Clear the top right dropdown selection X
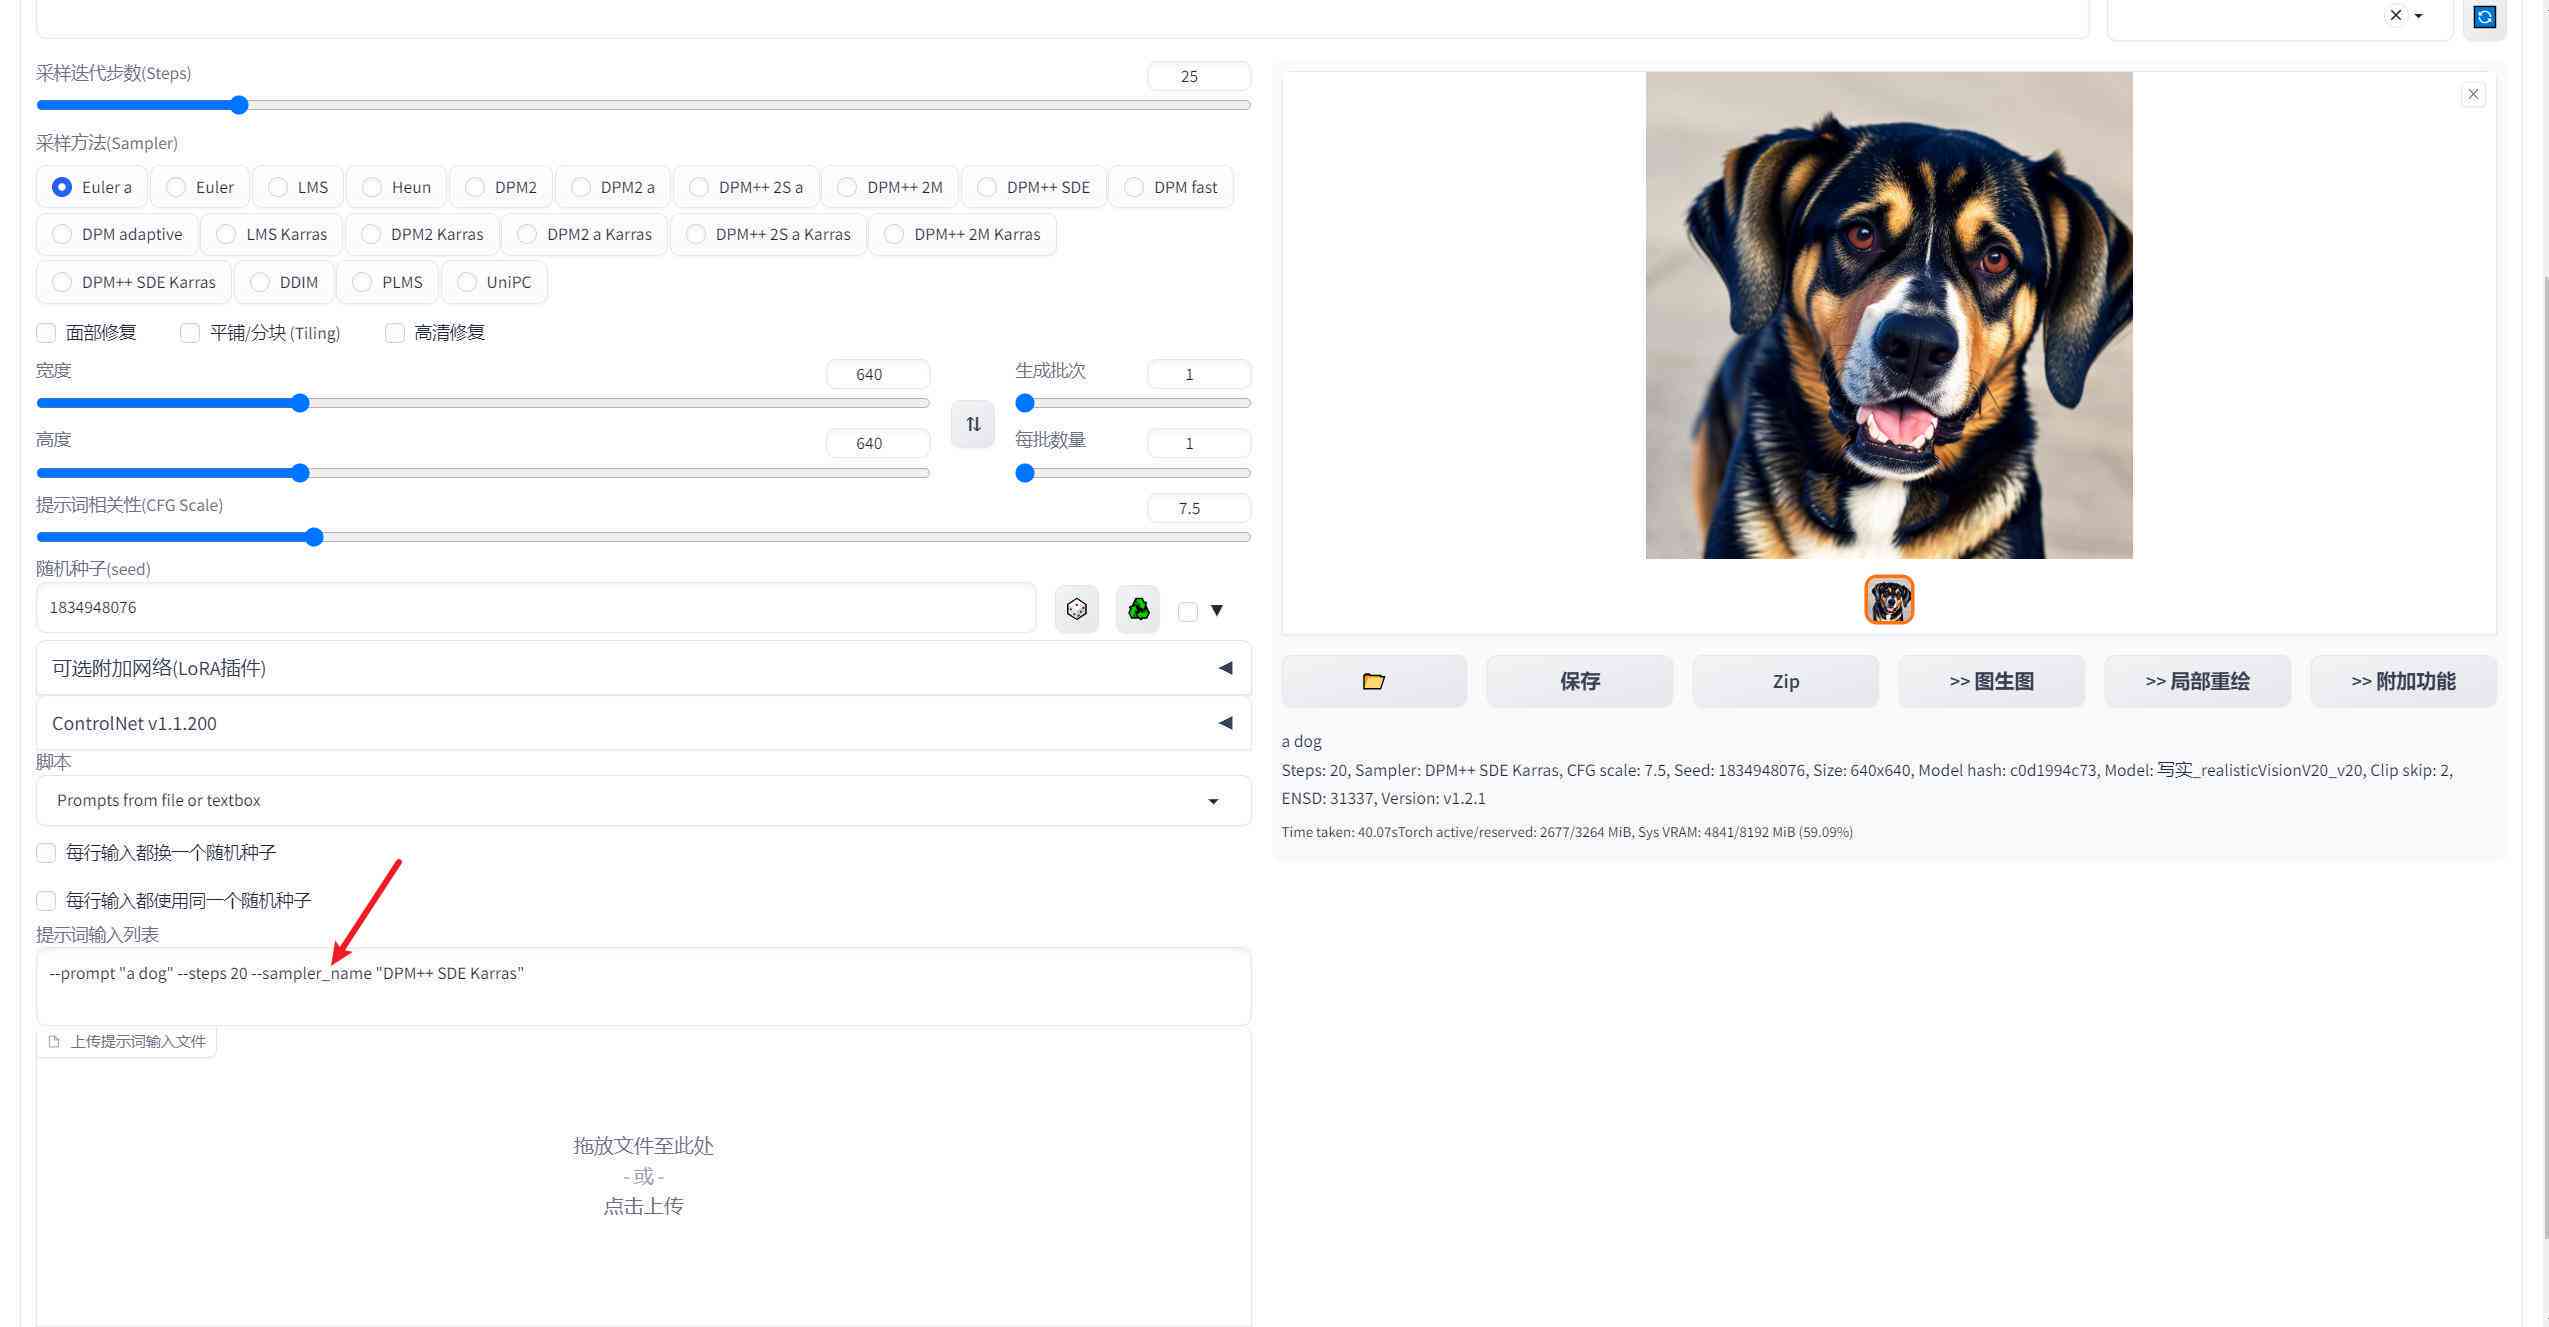The width and height of the screenshot is (2549, 1327). [2395, 15]
